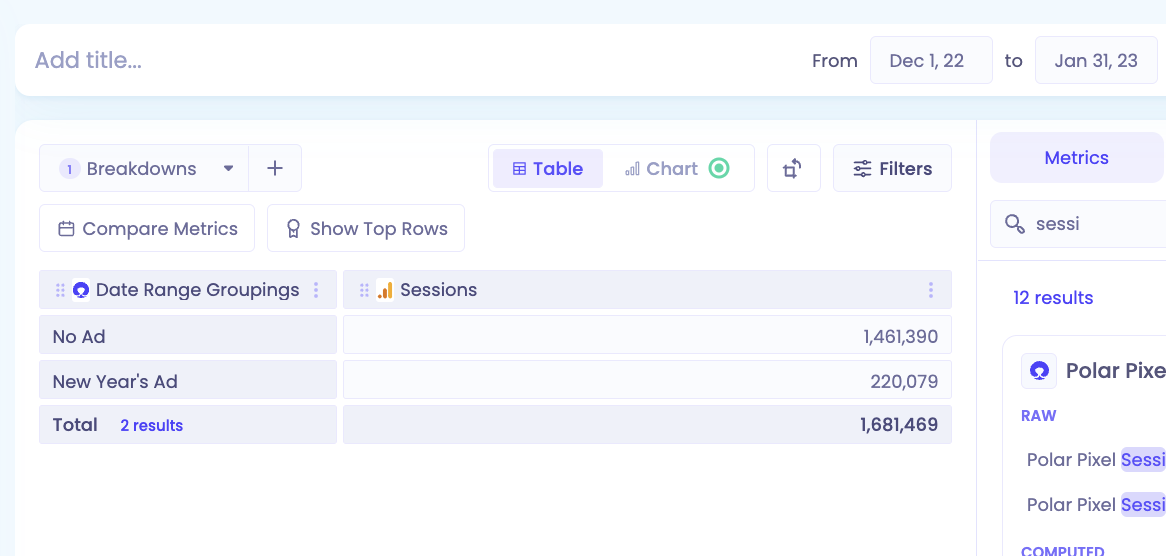Open Sessions column three-dot menu
The image size is (1166, 556).
point(930,290)
